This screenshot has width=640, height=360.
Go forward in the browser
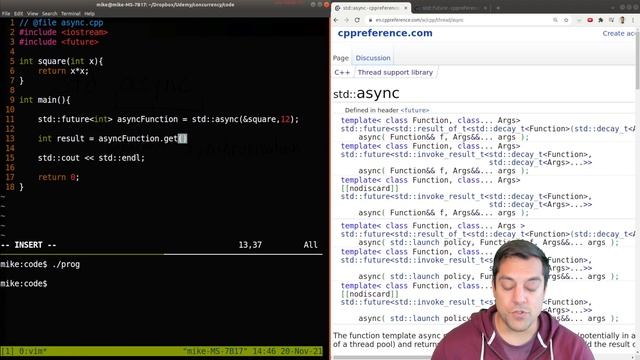[x=346, y=20]
